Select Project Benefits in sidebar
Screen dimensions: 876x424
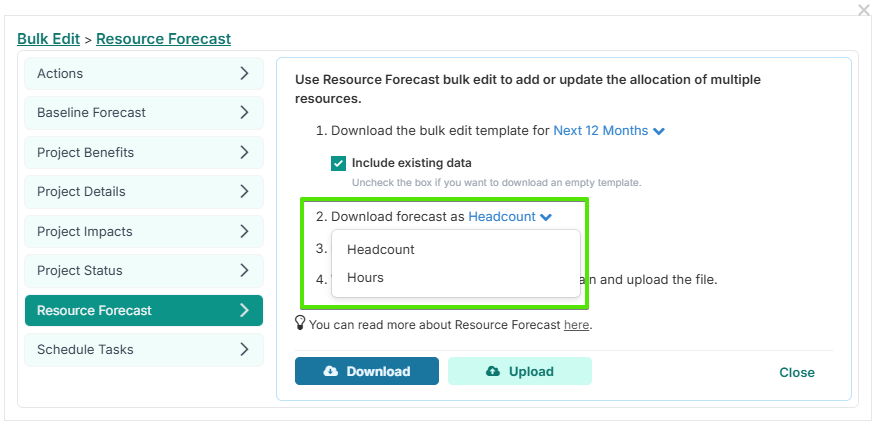[x=143, y=152]
